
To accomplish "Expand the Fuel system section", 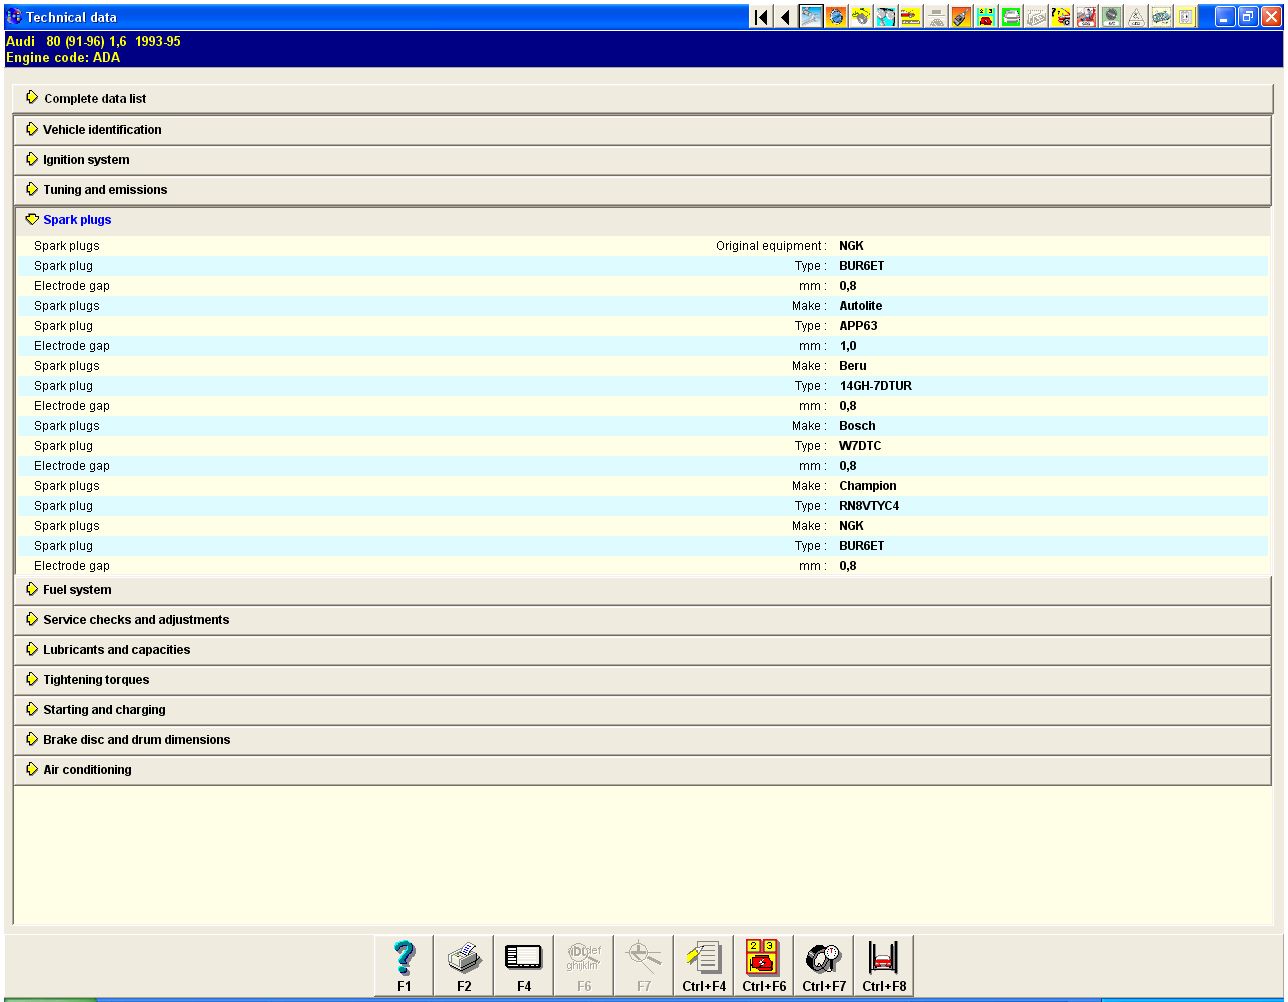I will coord(643,590).
